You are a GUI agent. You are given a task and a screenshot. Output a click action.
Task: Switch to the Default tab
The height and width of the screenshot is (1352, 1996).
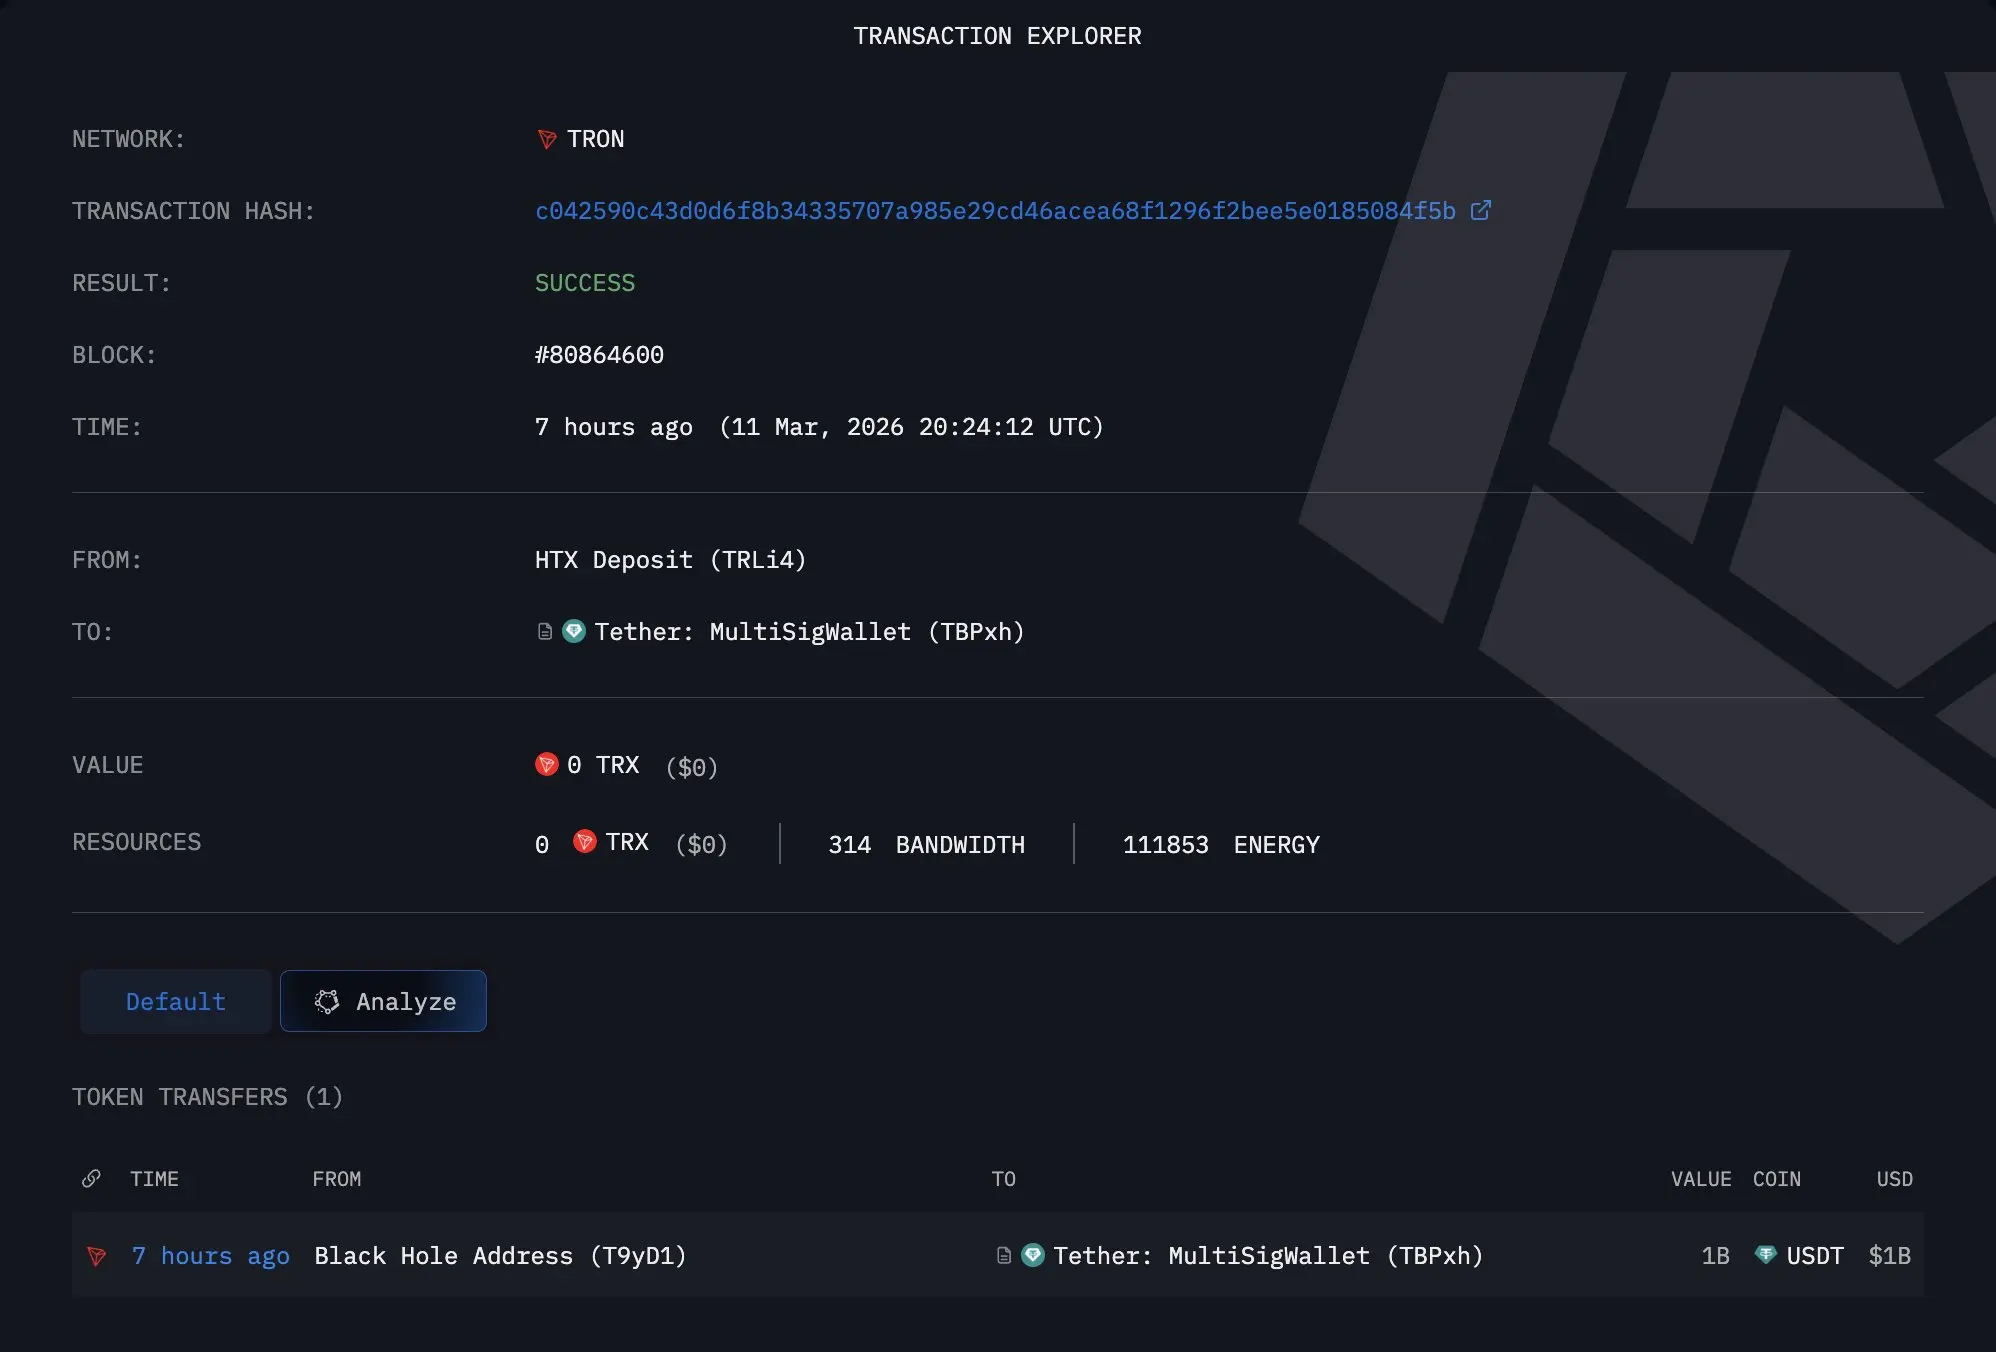[176, 1001]
